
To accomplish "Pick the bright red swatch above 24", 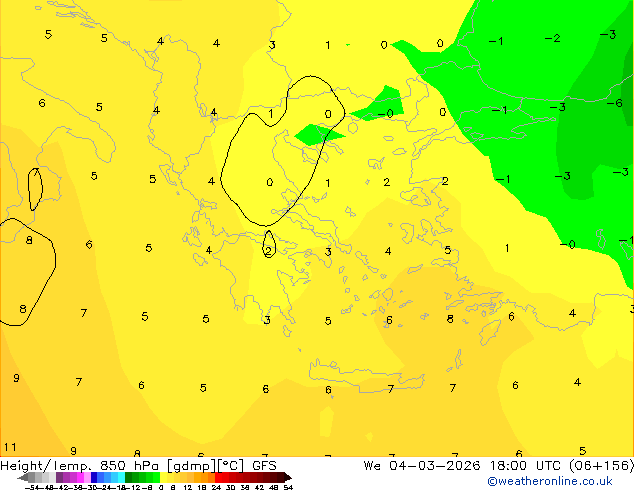I will pyautogui.click(x=219, y=478).
